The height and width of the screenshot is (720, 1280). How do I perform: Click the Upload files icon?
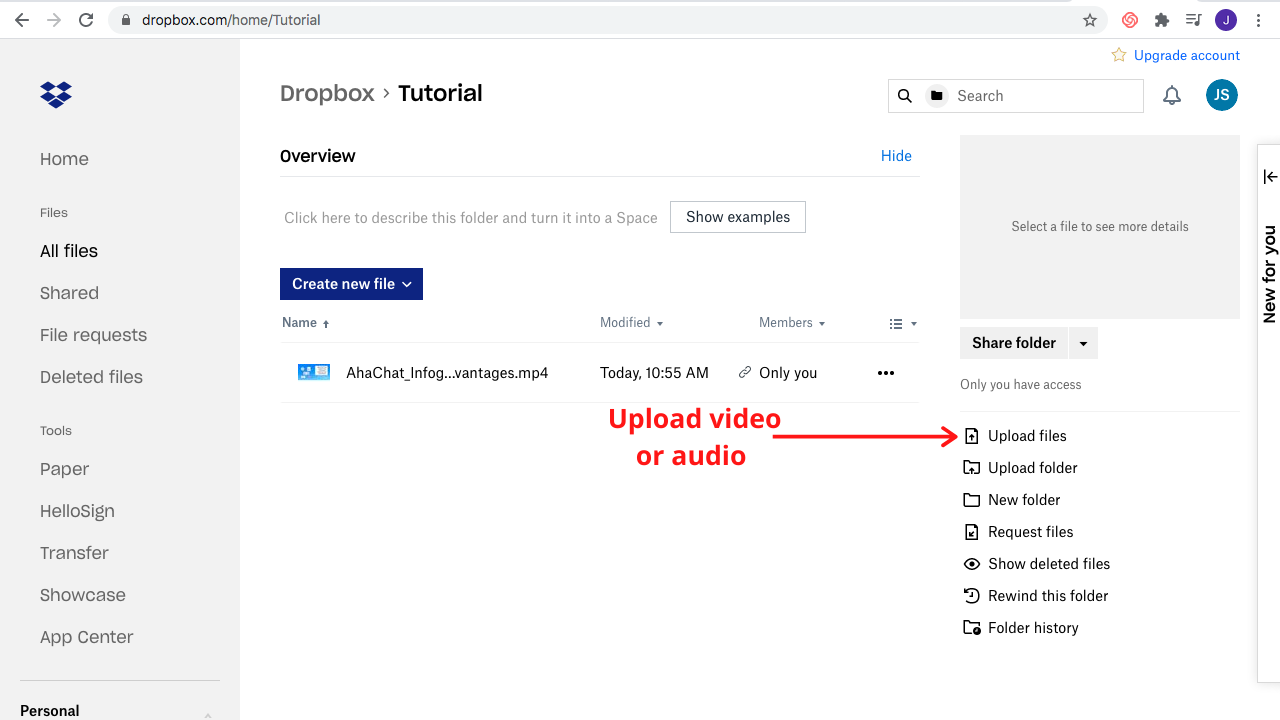pos(971,436)
